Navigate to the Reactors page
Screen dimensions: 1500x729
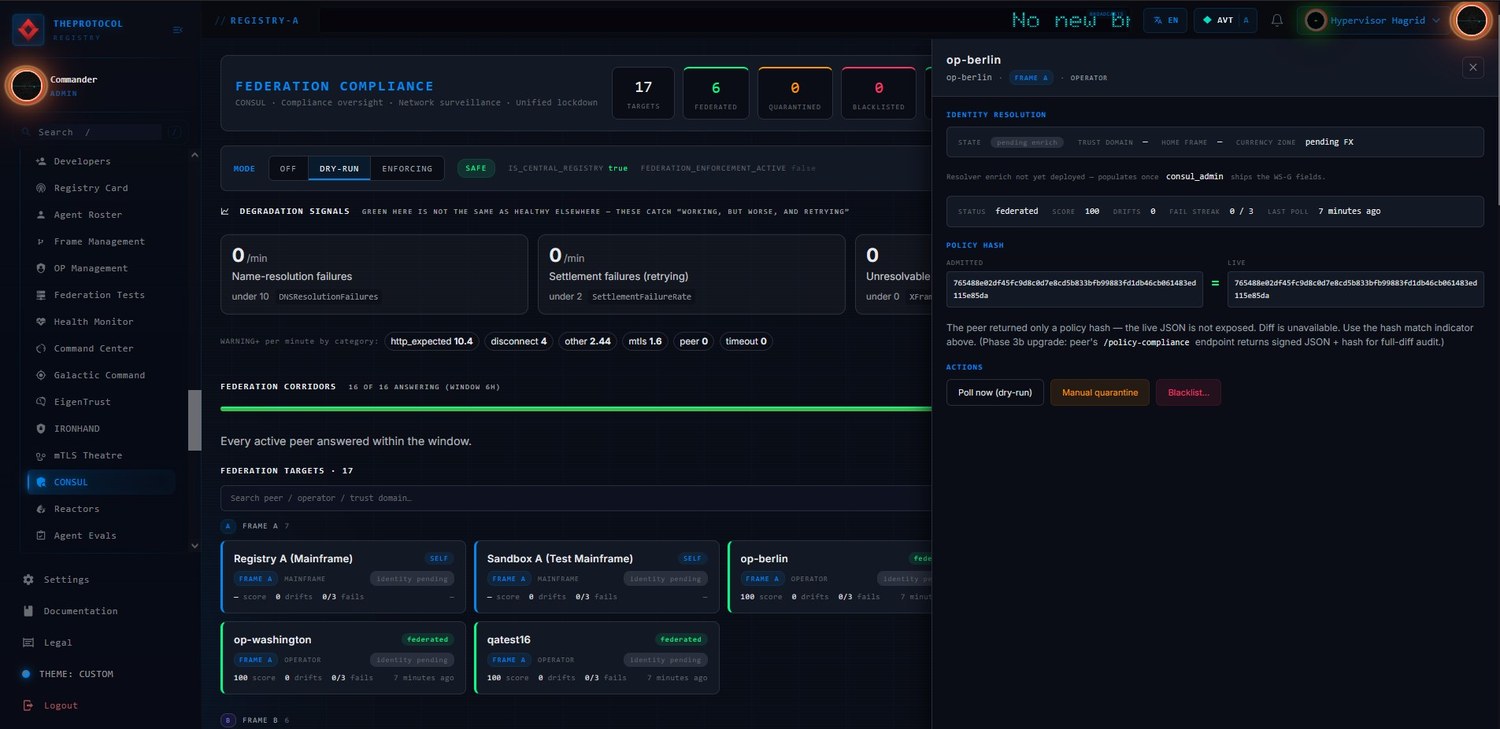[x=100, y=509]
